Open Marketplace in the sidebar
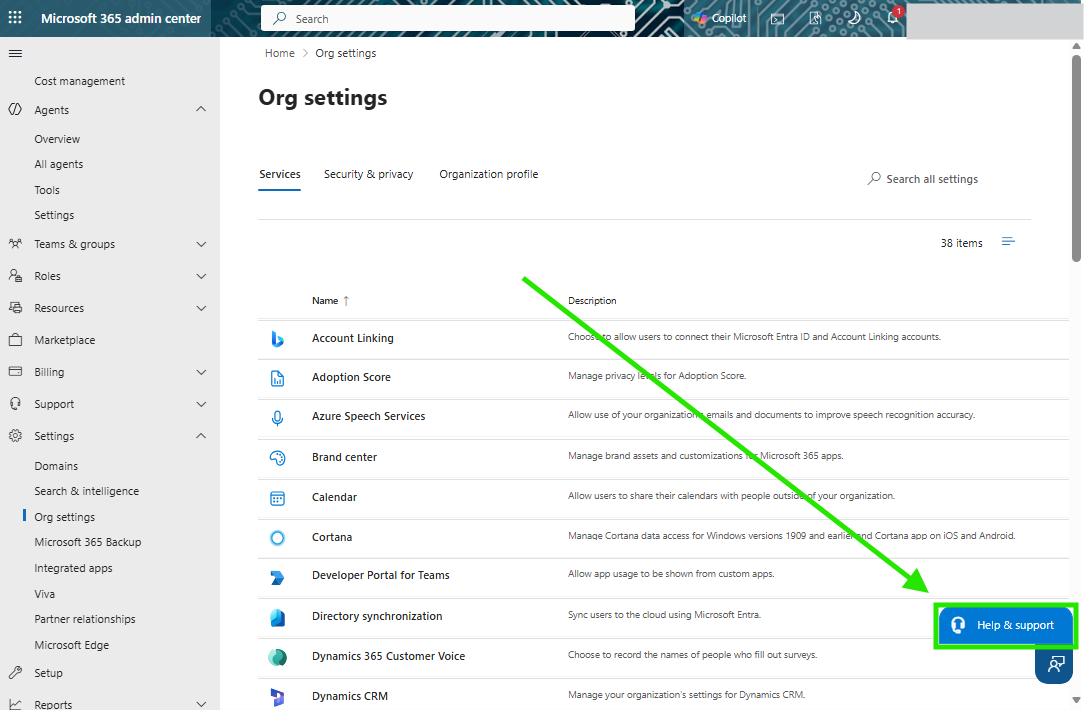1084x710 pixels. (65, 340)
